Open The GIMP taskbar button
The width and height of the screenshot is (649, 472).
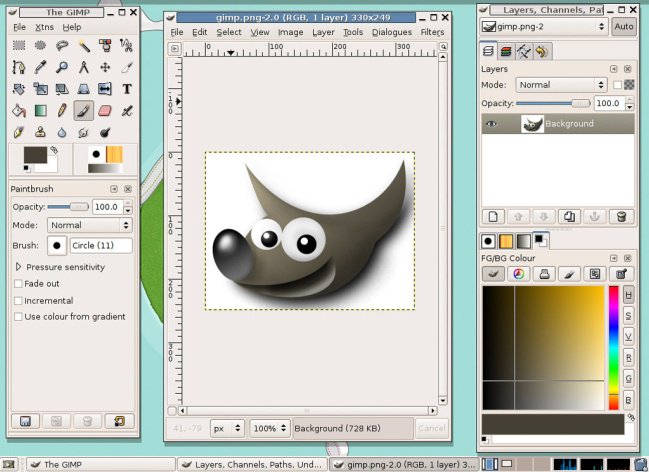(x=101, y=465)
